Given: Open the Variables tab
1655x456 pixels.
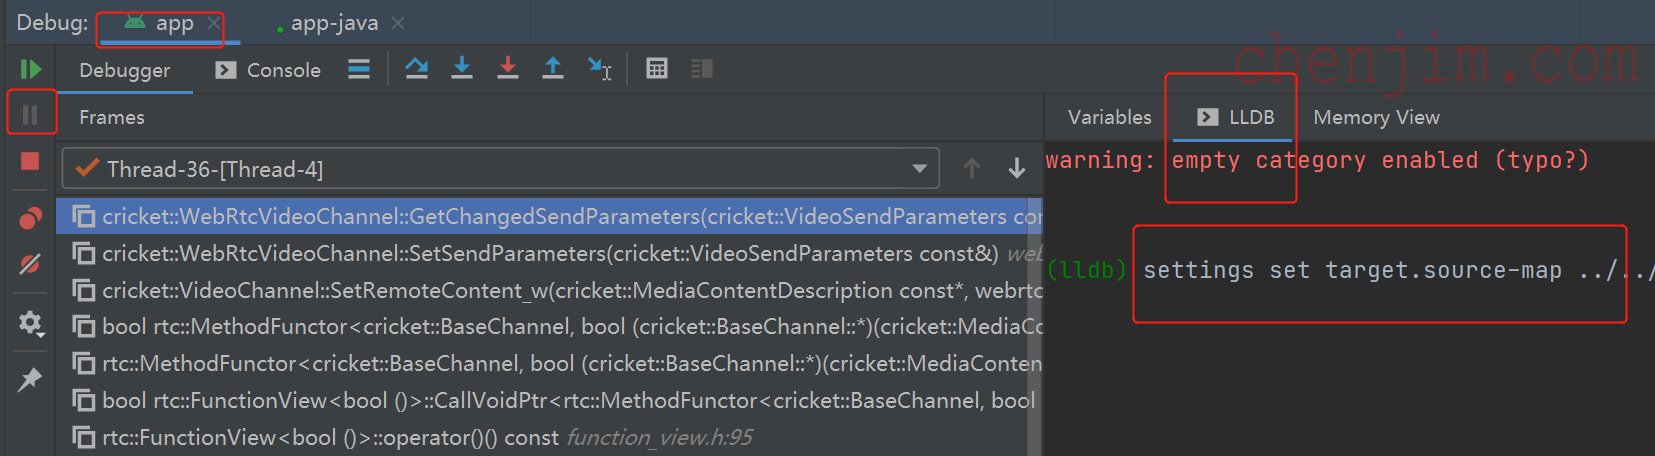Looking at the screenshot, I should click(x=1109, y=117).
